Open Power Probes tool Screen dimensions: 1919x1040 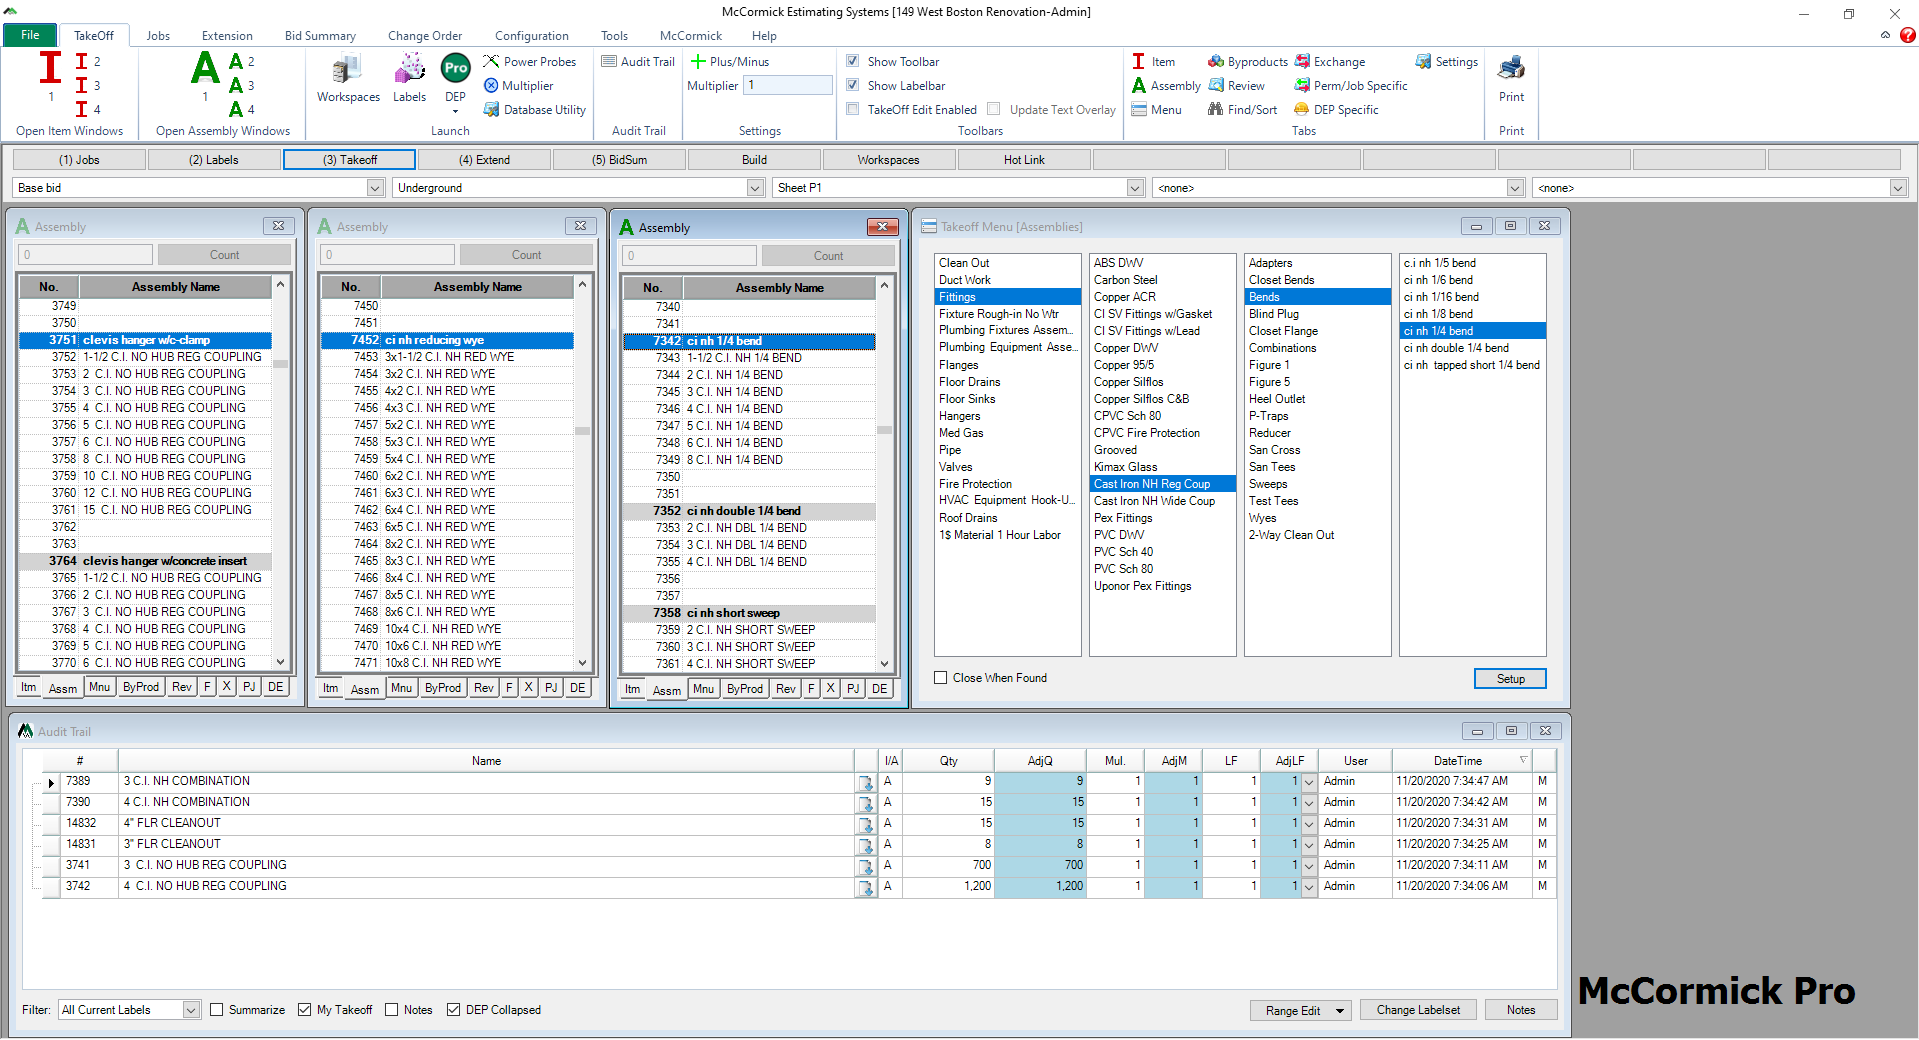pyautogui.click(x=530, y=61)
